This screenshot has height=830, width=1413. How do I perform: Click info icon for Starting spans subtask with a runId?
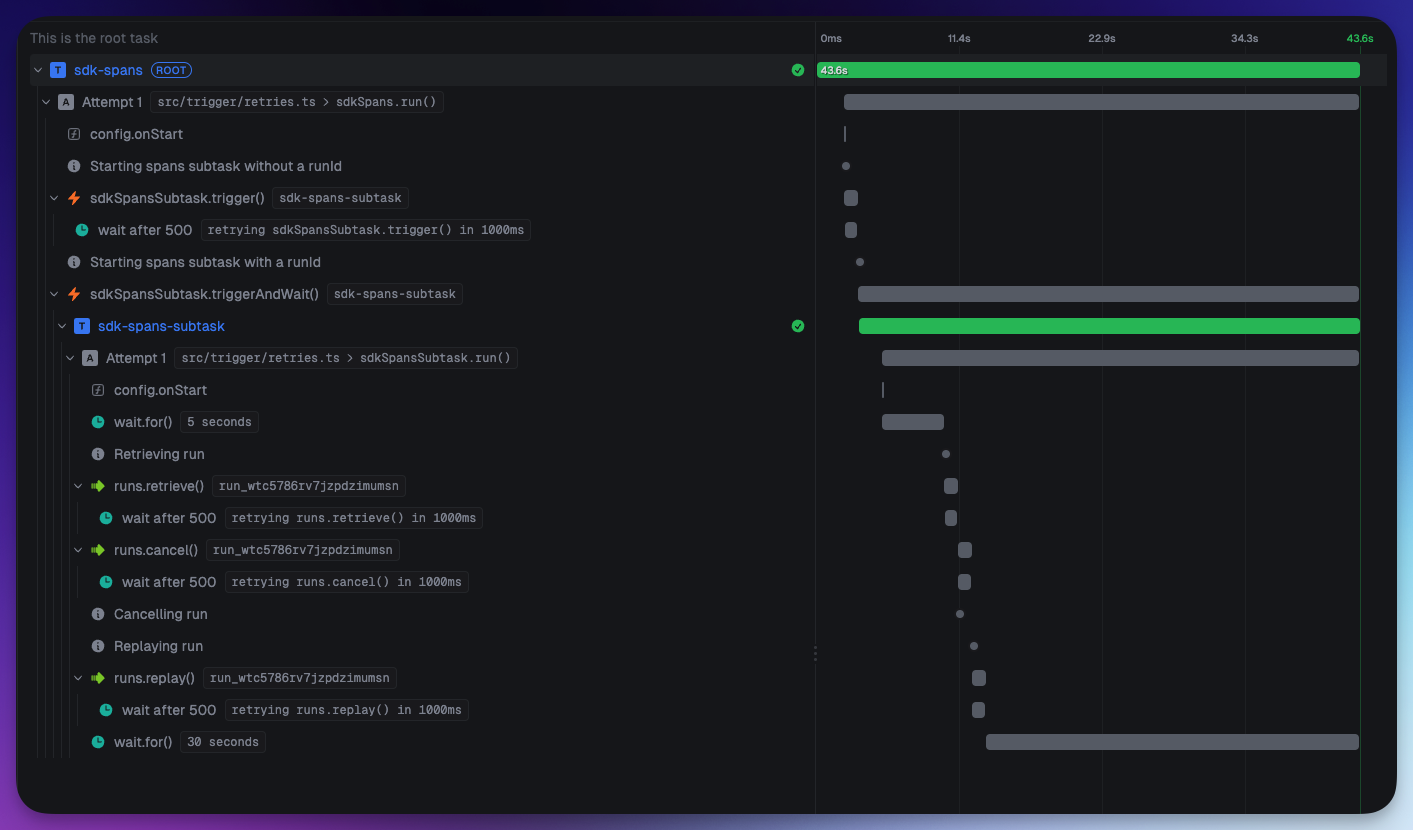(x=74, y=262)
